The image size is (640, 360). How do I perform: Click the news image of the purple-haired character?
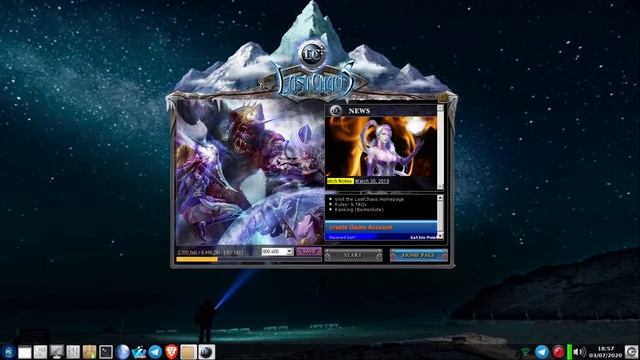[x=381, y=147]
